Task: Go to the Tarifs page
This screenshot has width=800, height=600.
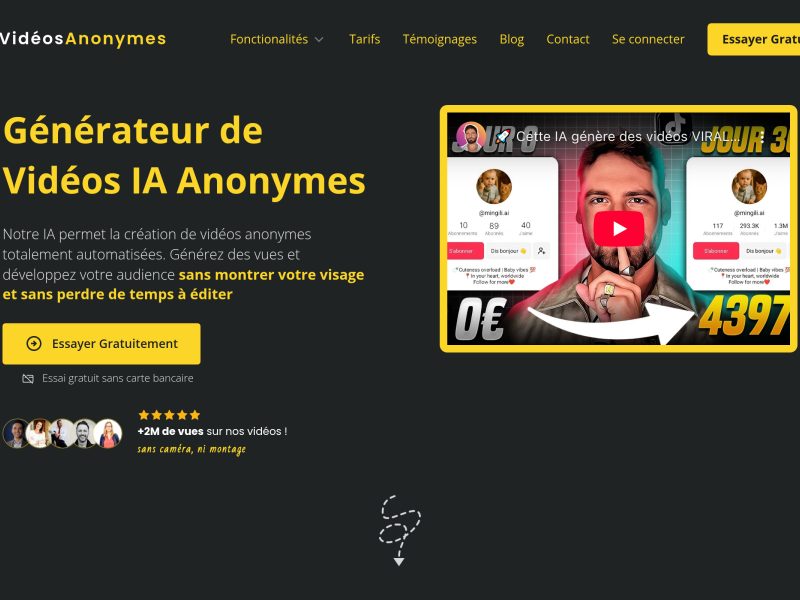Action: (x=364, y=39)
